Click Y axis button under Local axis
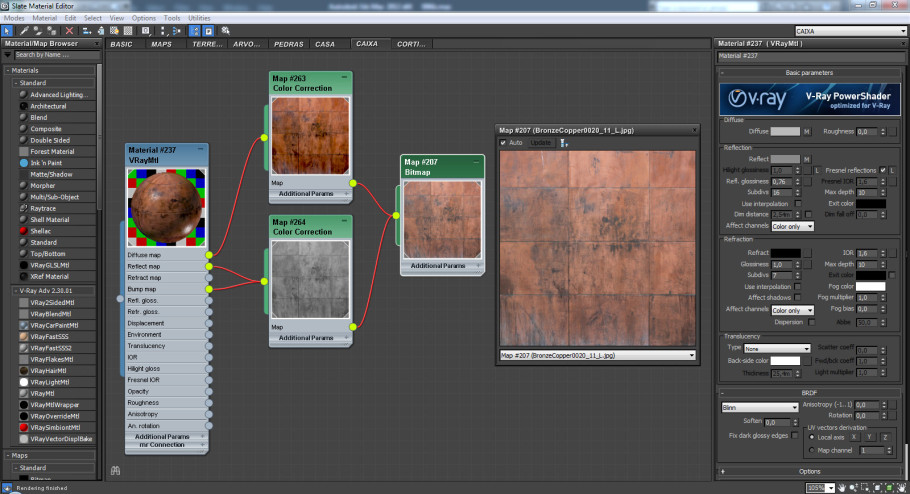 [869, 437]
